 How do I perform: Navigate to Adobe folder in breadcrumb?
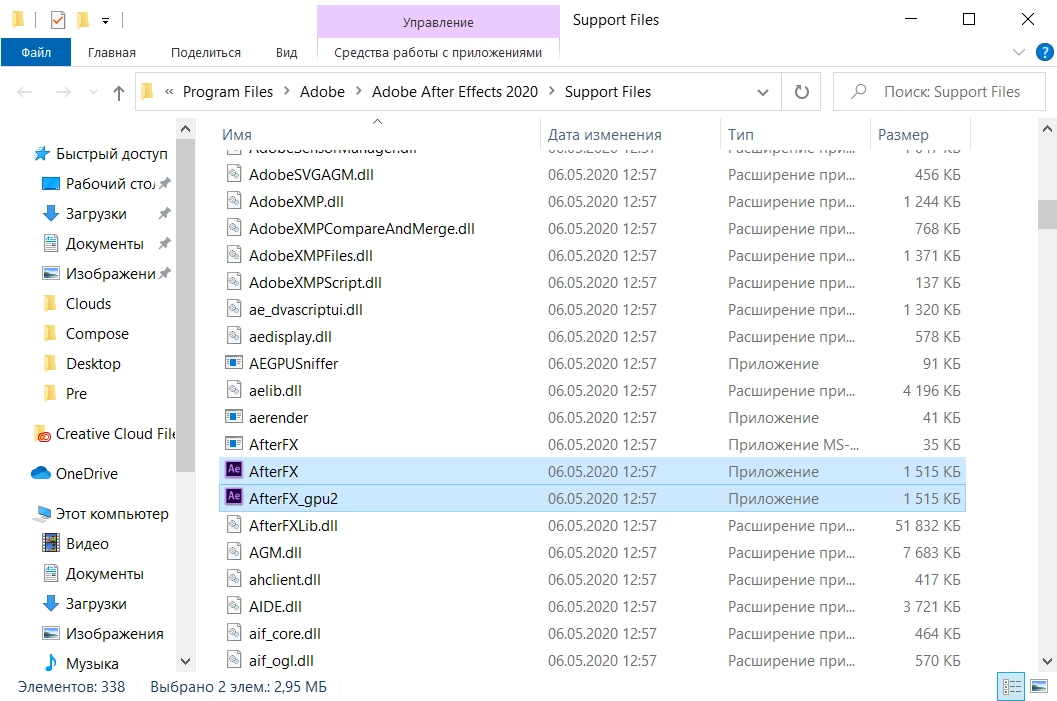(x=322, y=92)
